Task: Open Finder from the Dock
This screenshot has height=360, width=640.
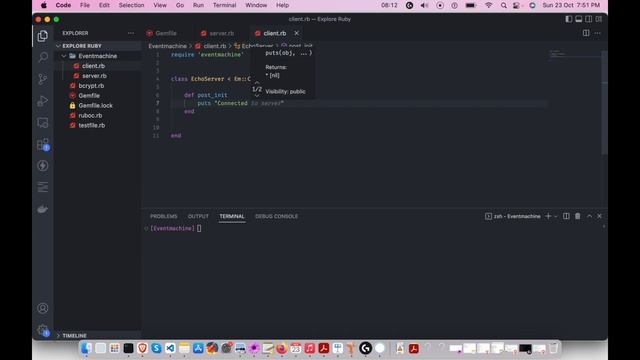Action: coord(86,348)
